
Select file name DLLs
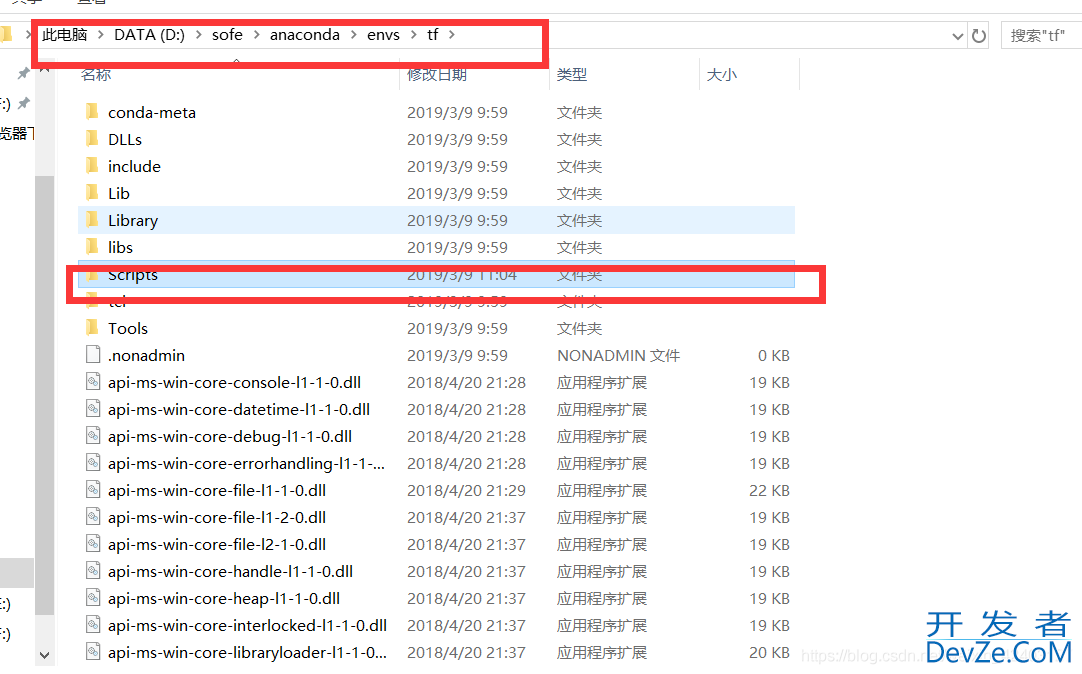[125, 139]
